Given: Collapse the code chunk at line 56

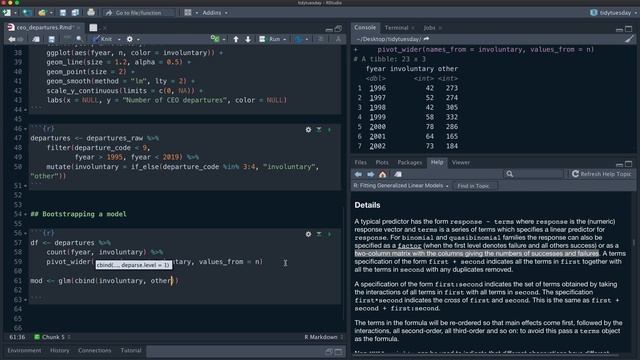Looking at the screenshot, I should click(x=26, y=233).
